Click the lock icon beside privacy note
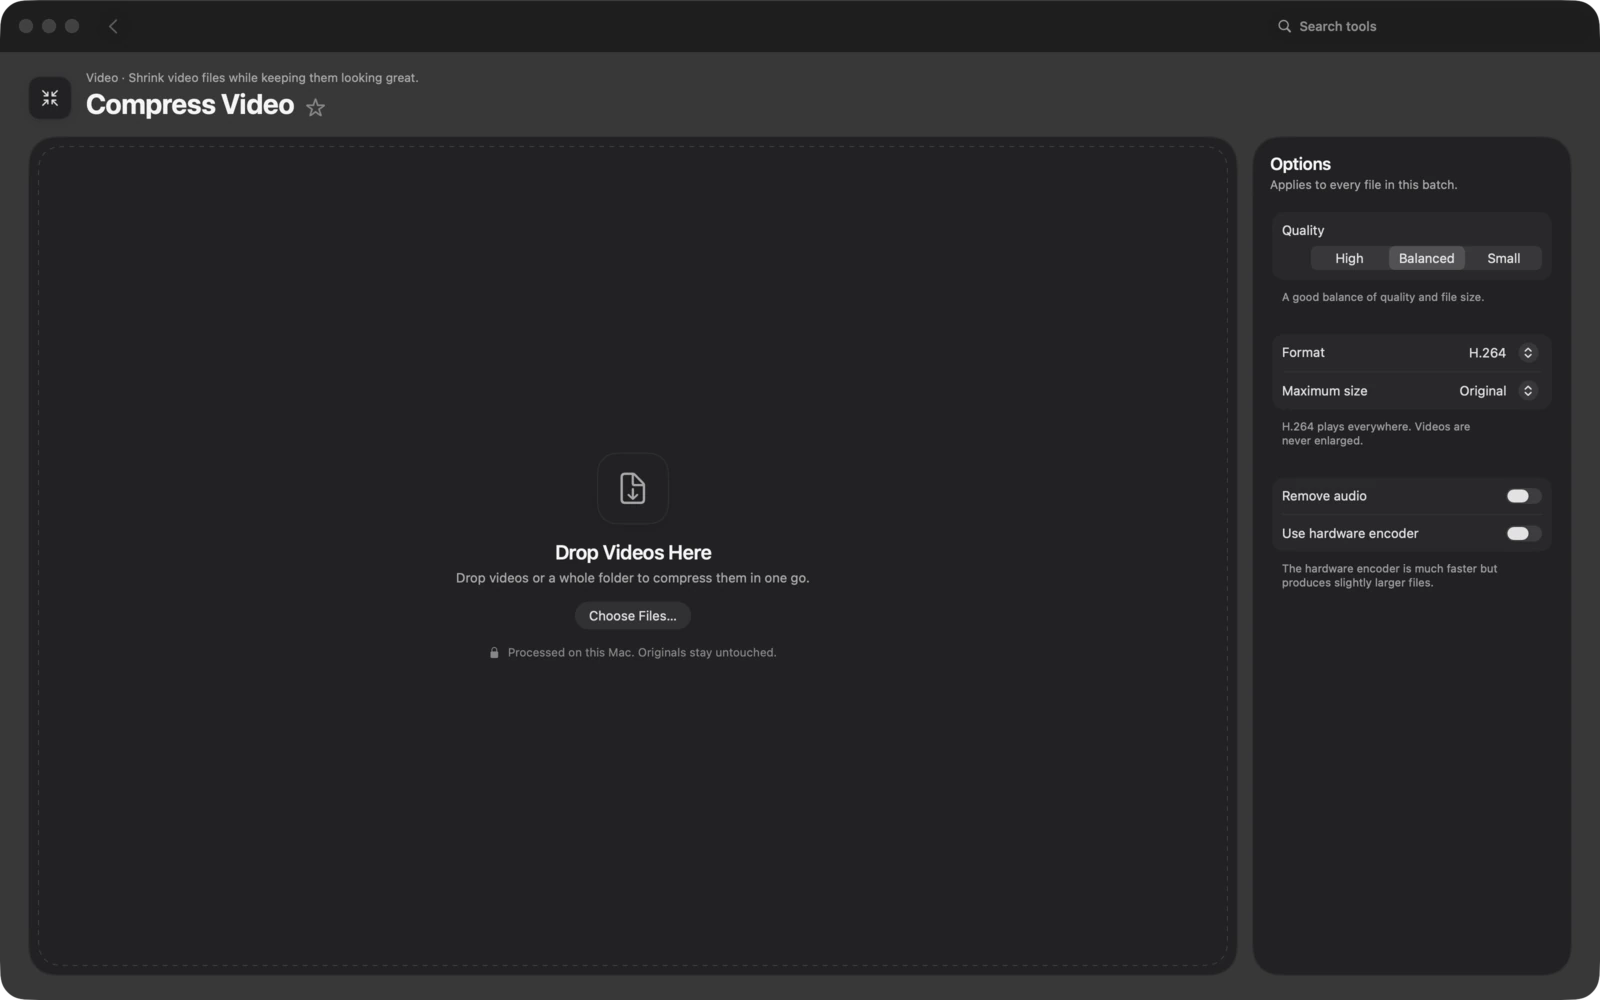Screen dimensions: 1600x1000 point(494,653)
